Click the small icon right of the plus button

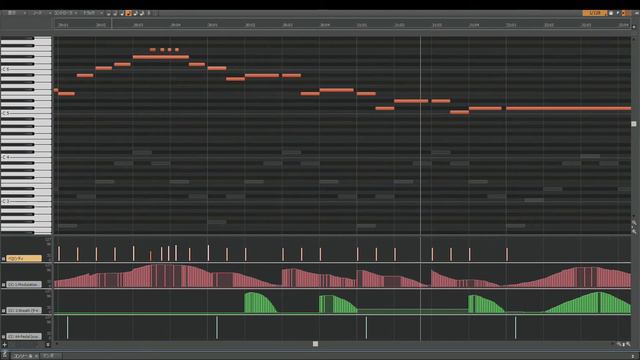[48, 344]
